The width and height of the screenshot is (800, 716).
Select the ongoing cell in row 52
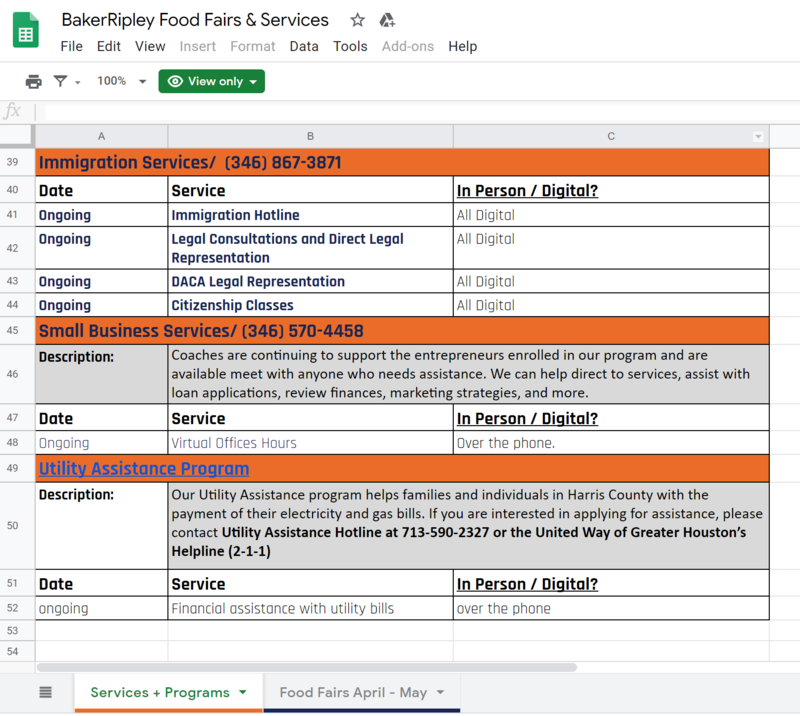point(102,608)
